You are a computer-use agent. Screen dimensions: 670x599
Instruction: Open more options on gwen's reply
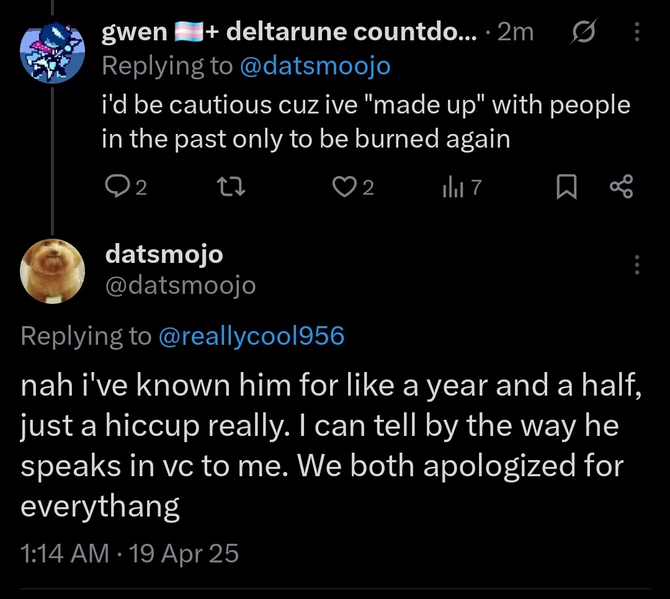click(638, 32)
